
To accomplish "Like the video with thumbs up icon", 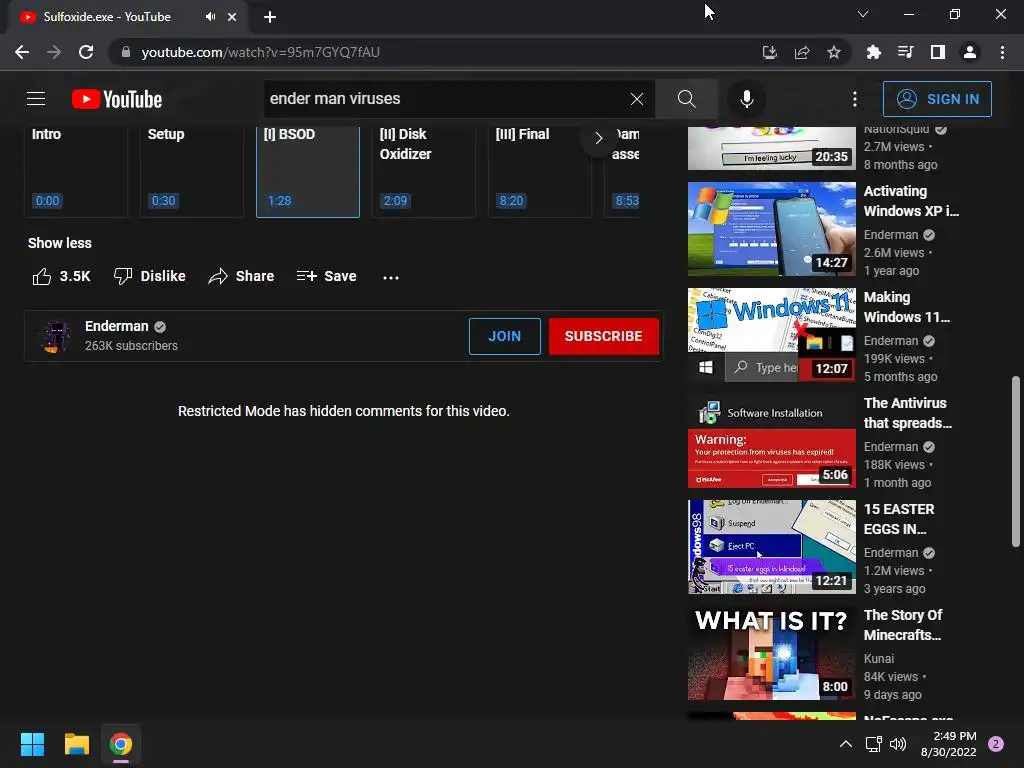I will (42, 276).
